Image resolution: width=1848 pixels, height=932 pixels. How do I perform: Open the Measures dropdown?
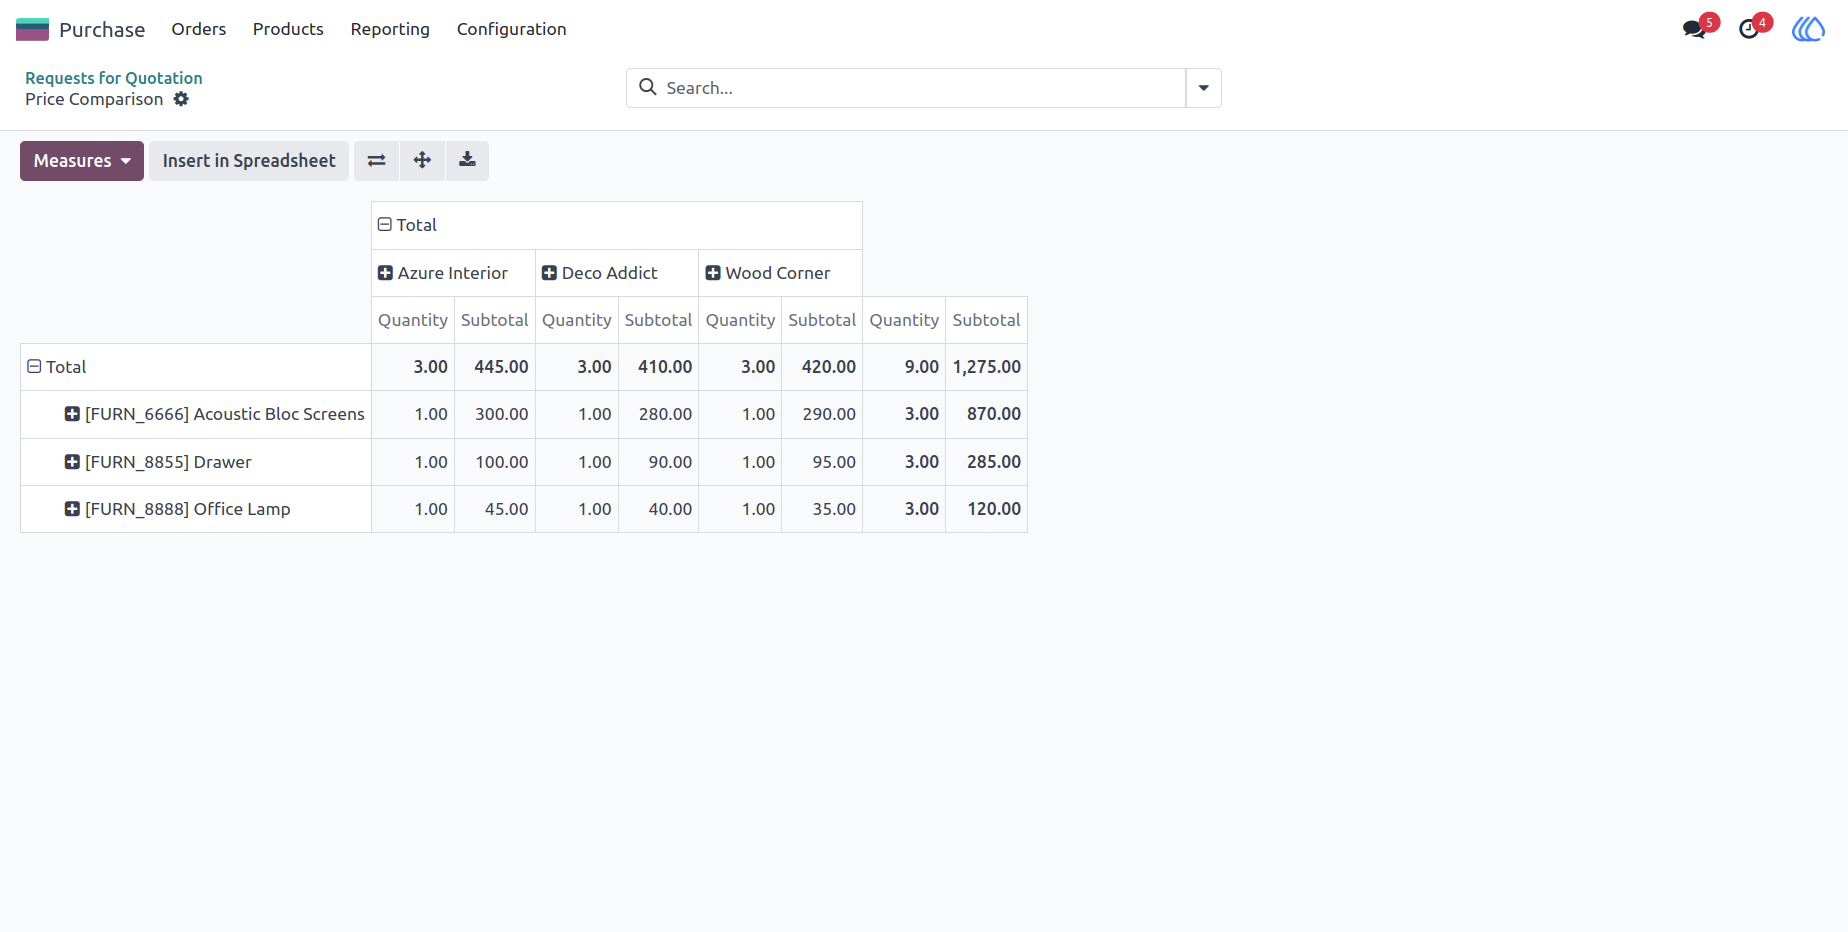(x=82, y=160)
